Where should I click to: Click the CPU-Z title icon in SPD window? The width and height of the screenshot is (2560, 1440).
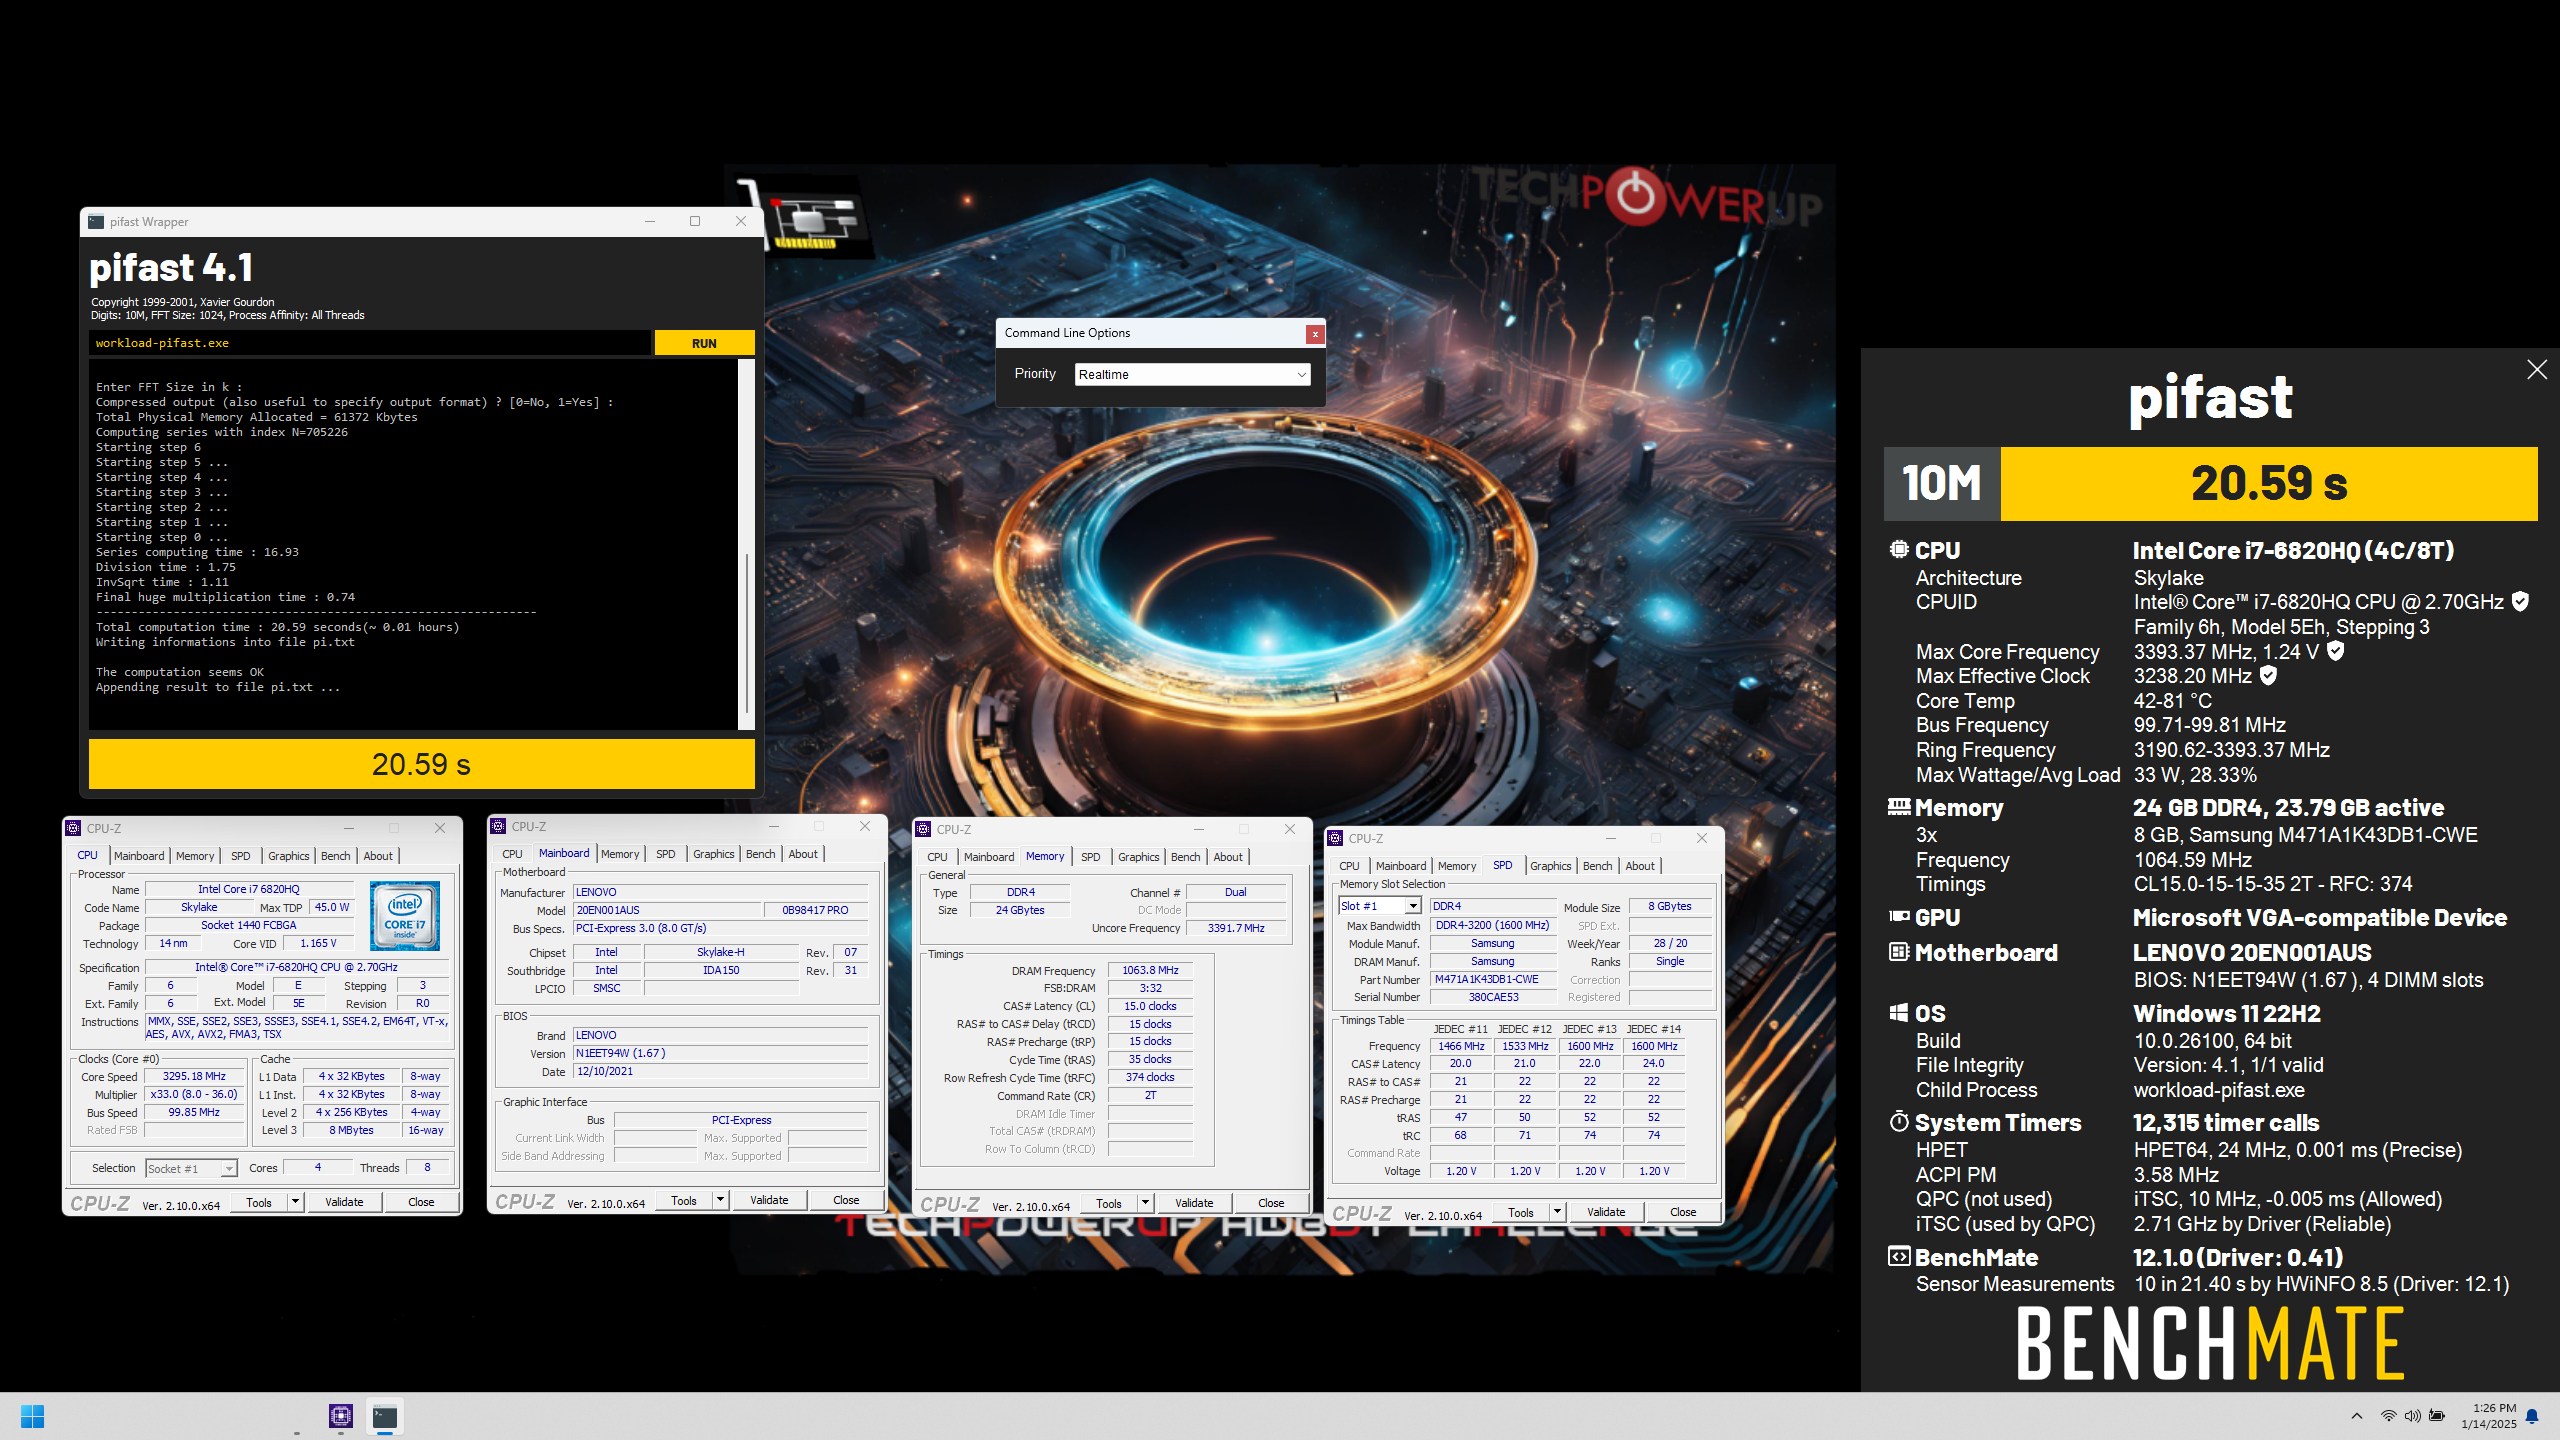click(x=1335, y=838)
